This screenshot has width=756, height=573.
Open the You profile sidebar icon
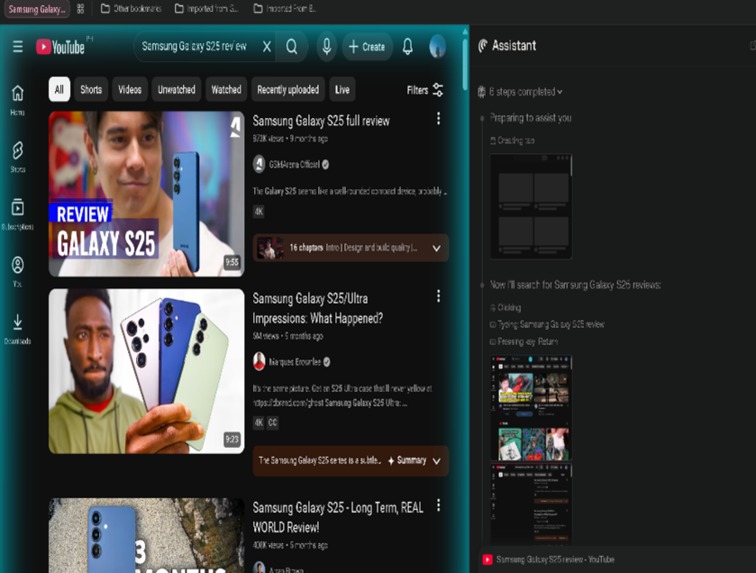point(18,271)
